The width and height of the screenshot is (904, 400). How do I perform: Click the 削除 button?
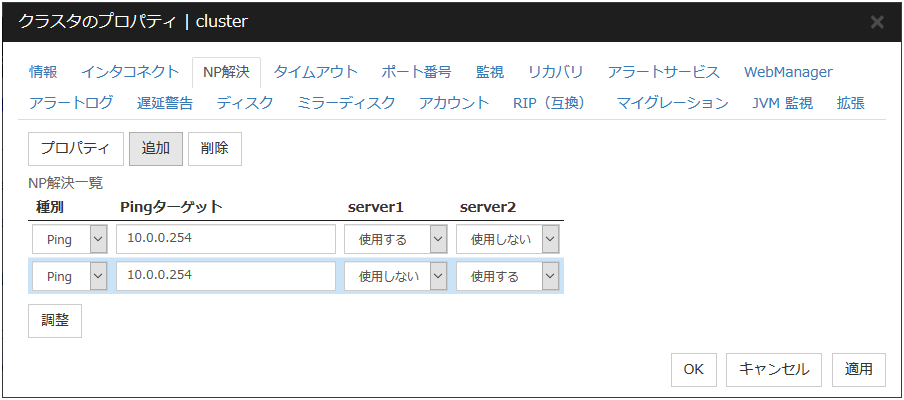214,148
